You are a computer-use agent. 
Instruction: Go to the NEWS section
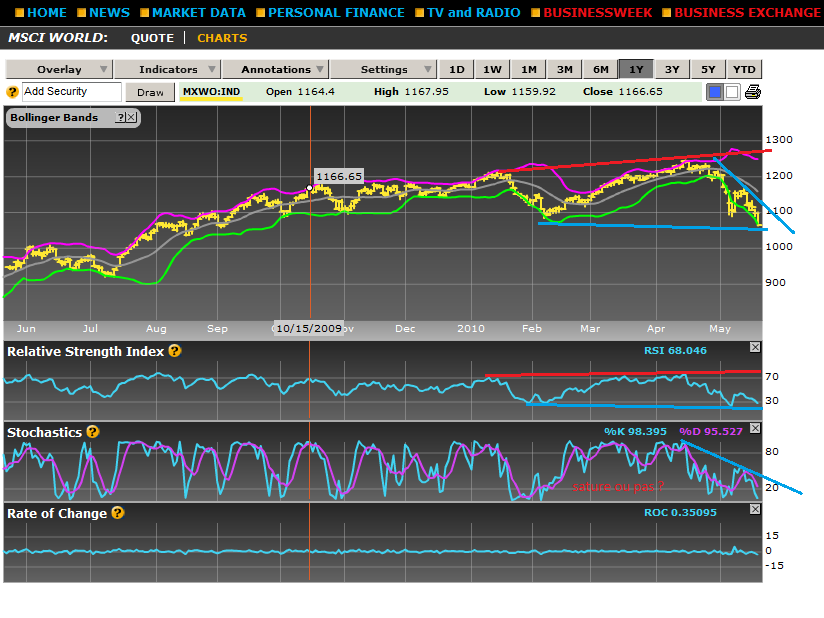pos(109,13)
